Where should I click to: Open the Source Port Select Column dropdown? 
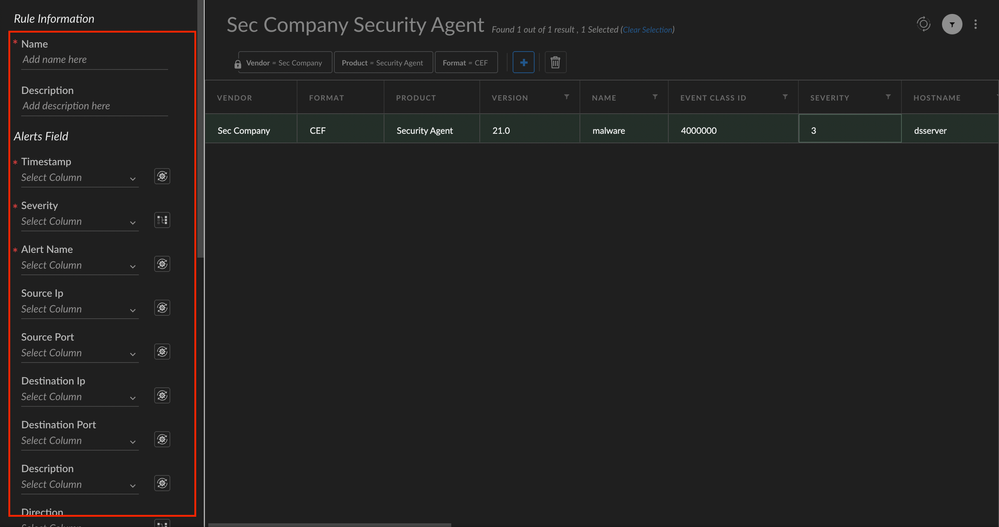[79, 353]
